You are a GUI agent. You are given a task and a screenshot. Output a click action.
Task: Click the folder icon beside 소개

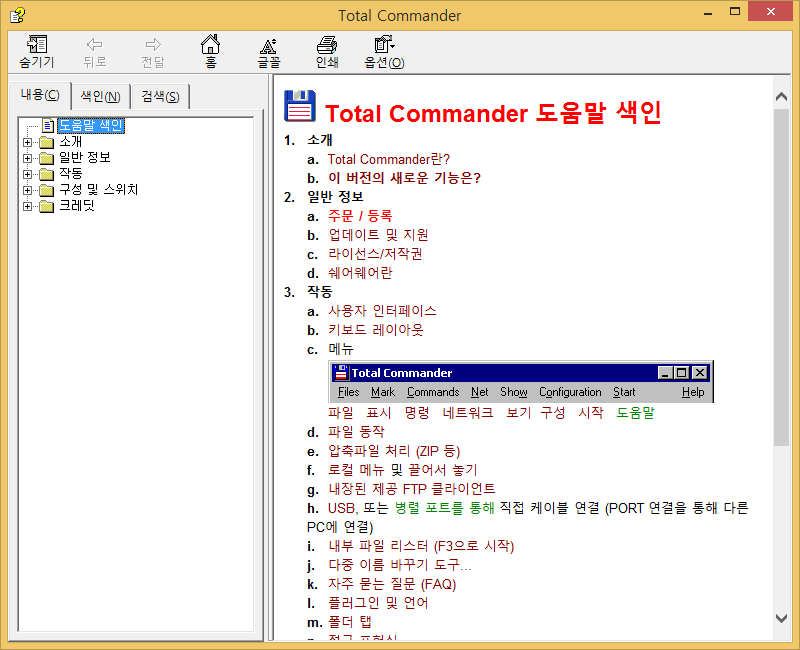click(x=46, y=142)
